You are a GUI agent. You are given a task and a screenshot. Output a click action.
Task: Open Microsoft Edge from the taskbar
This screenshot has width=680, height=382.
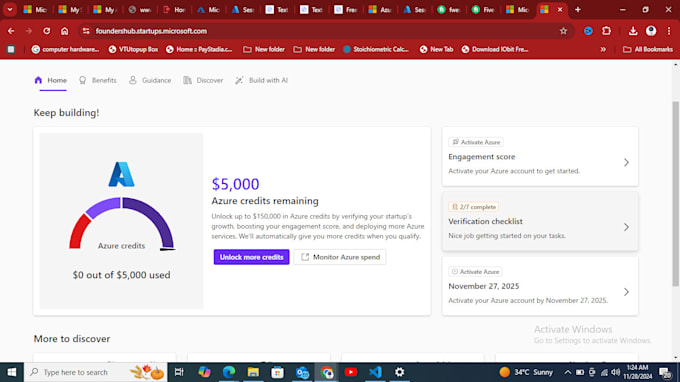[229, 372]
